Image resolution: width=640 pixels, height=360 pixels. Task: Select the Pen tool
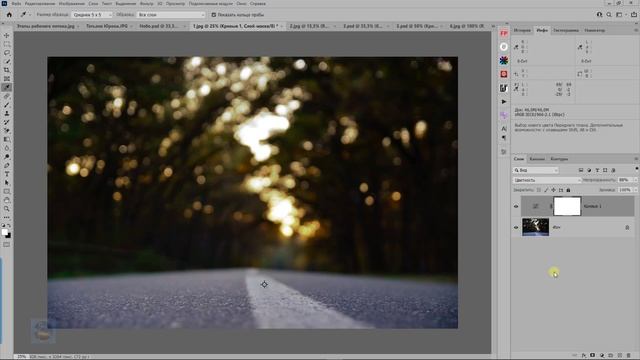(7, 165)
